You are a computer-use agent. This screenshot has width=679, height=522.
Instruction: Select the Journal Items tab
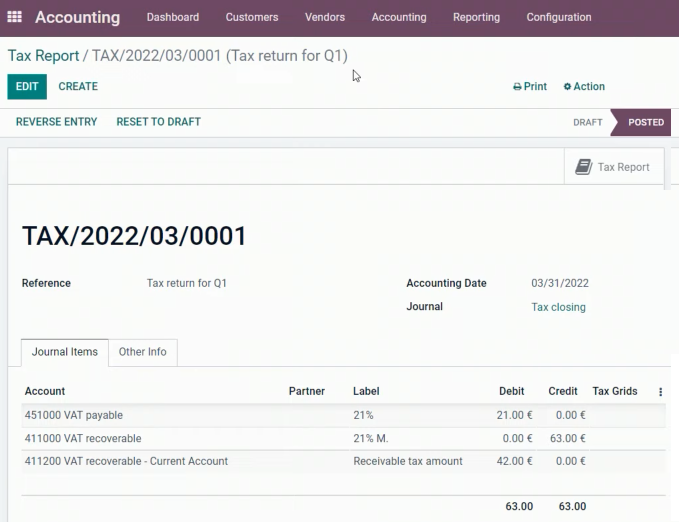pyautogui.click(x=65, y=352)
